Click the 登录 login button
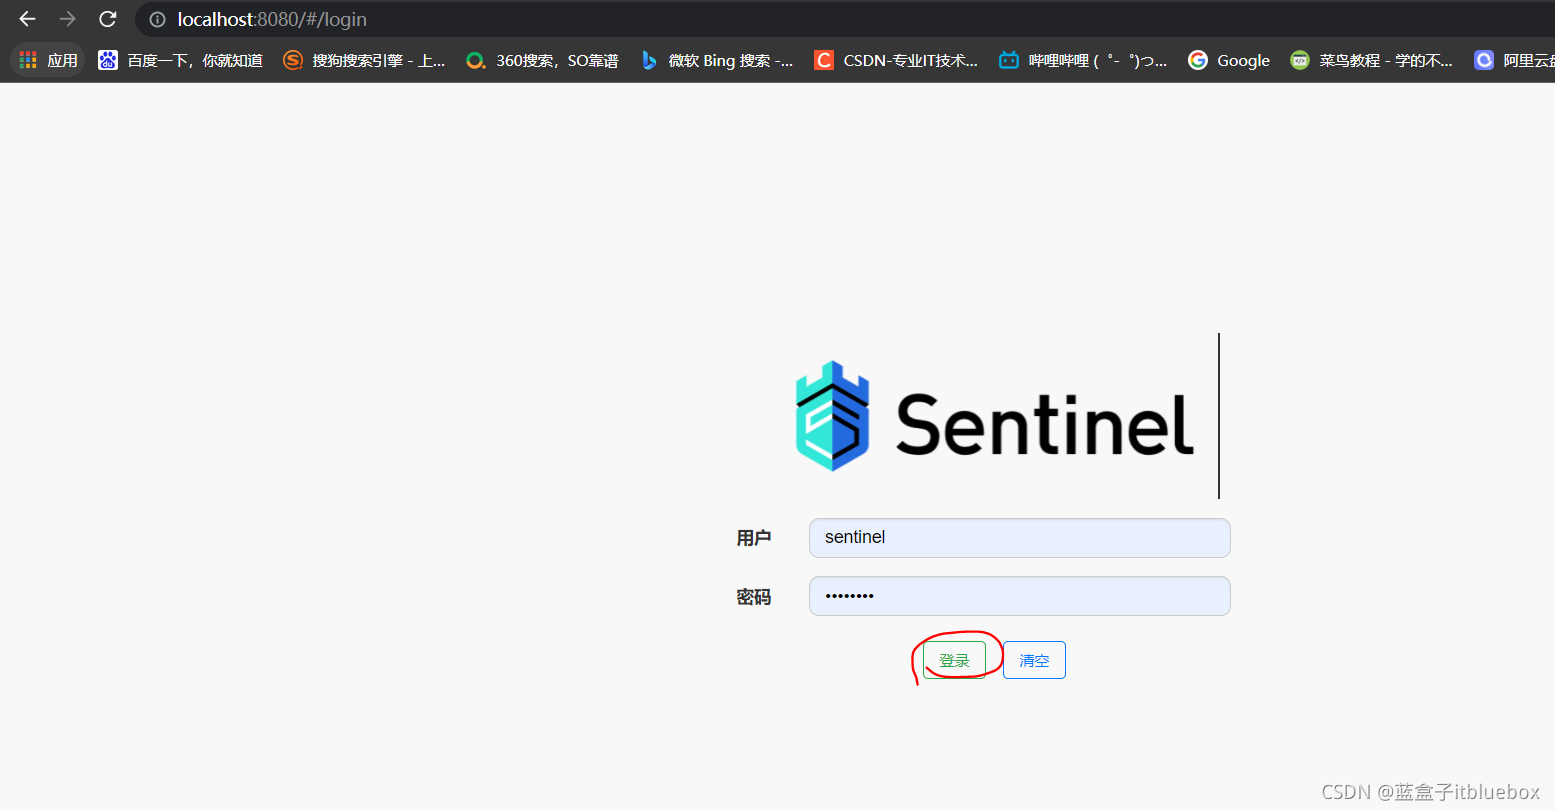Image resolution: width=1555 pixels, height=810 pixels. pyautogui.click(x=954, y=660)
